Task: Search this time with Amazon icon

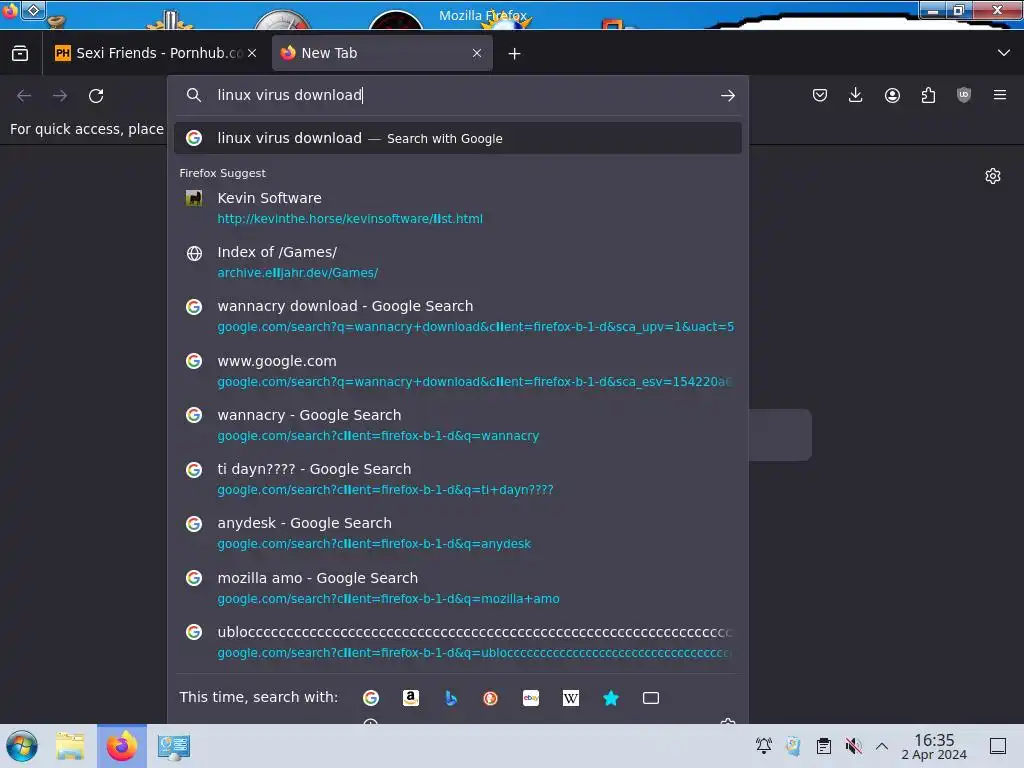Action: point(411,698)
